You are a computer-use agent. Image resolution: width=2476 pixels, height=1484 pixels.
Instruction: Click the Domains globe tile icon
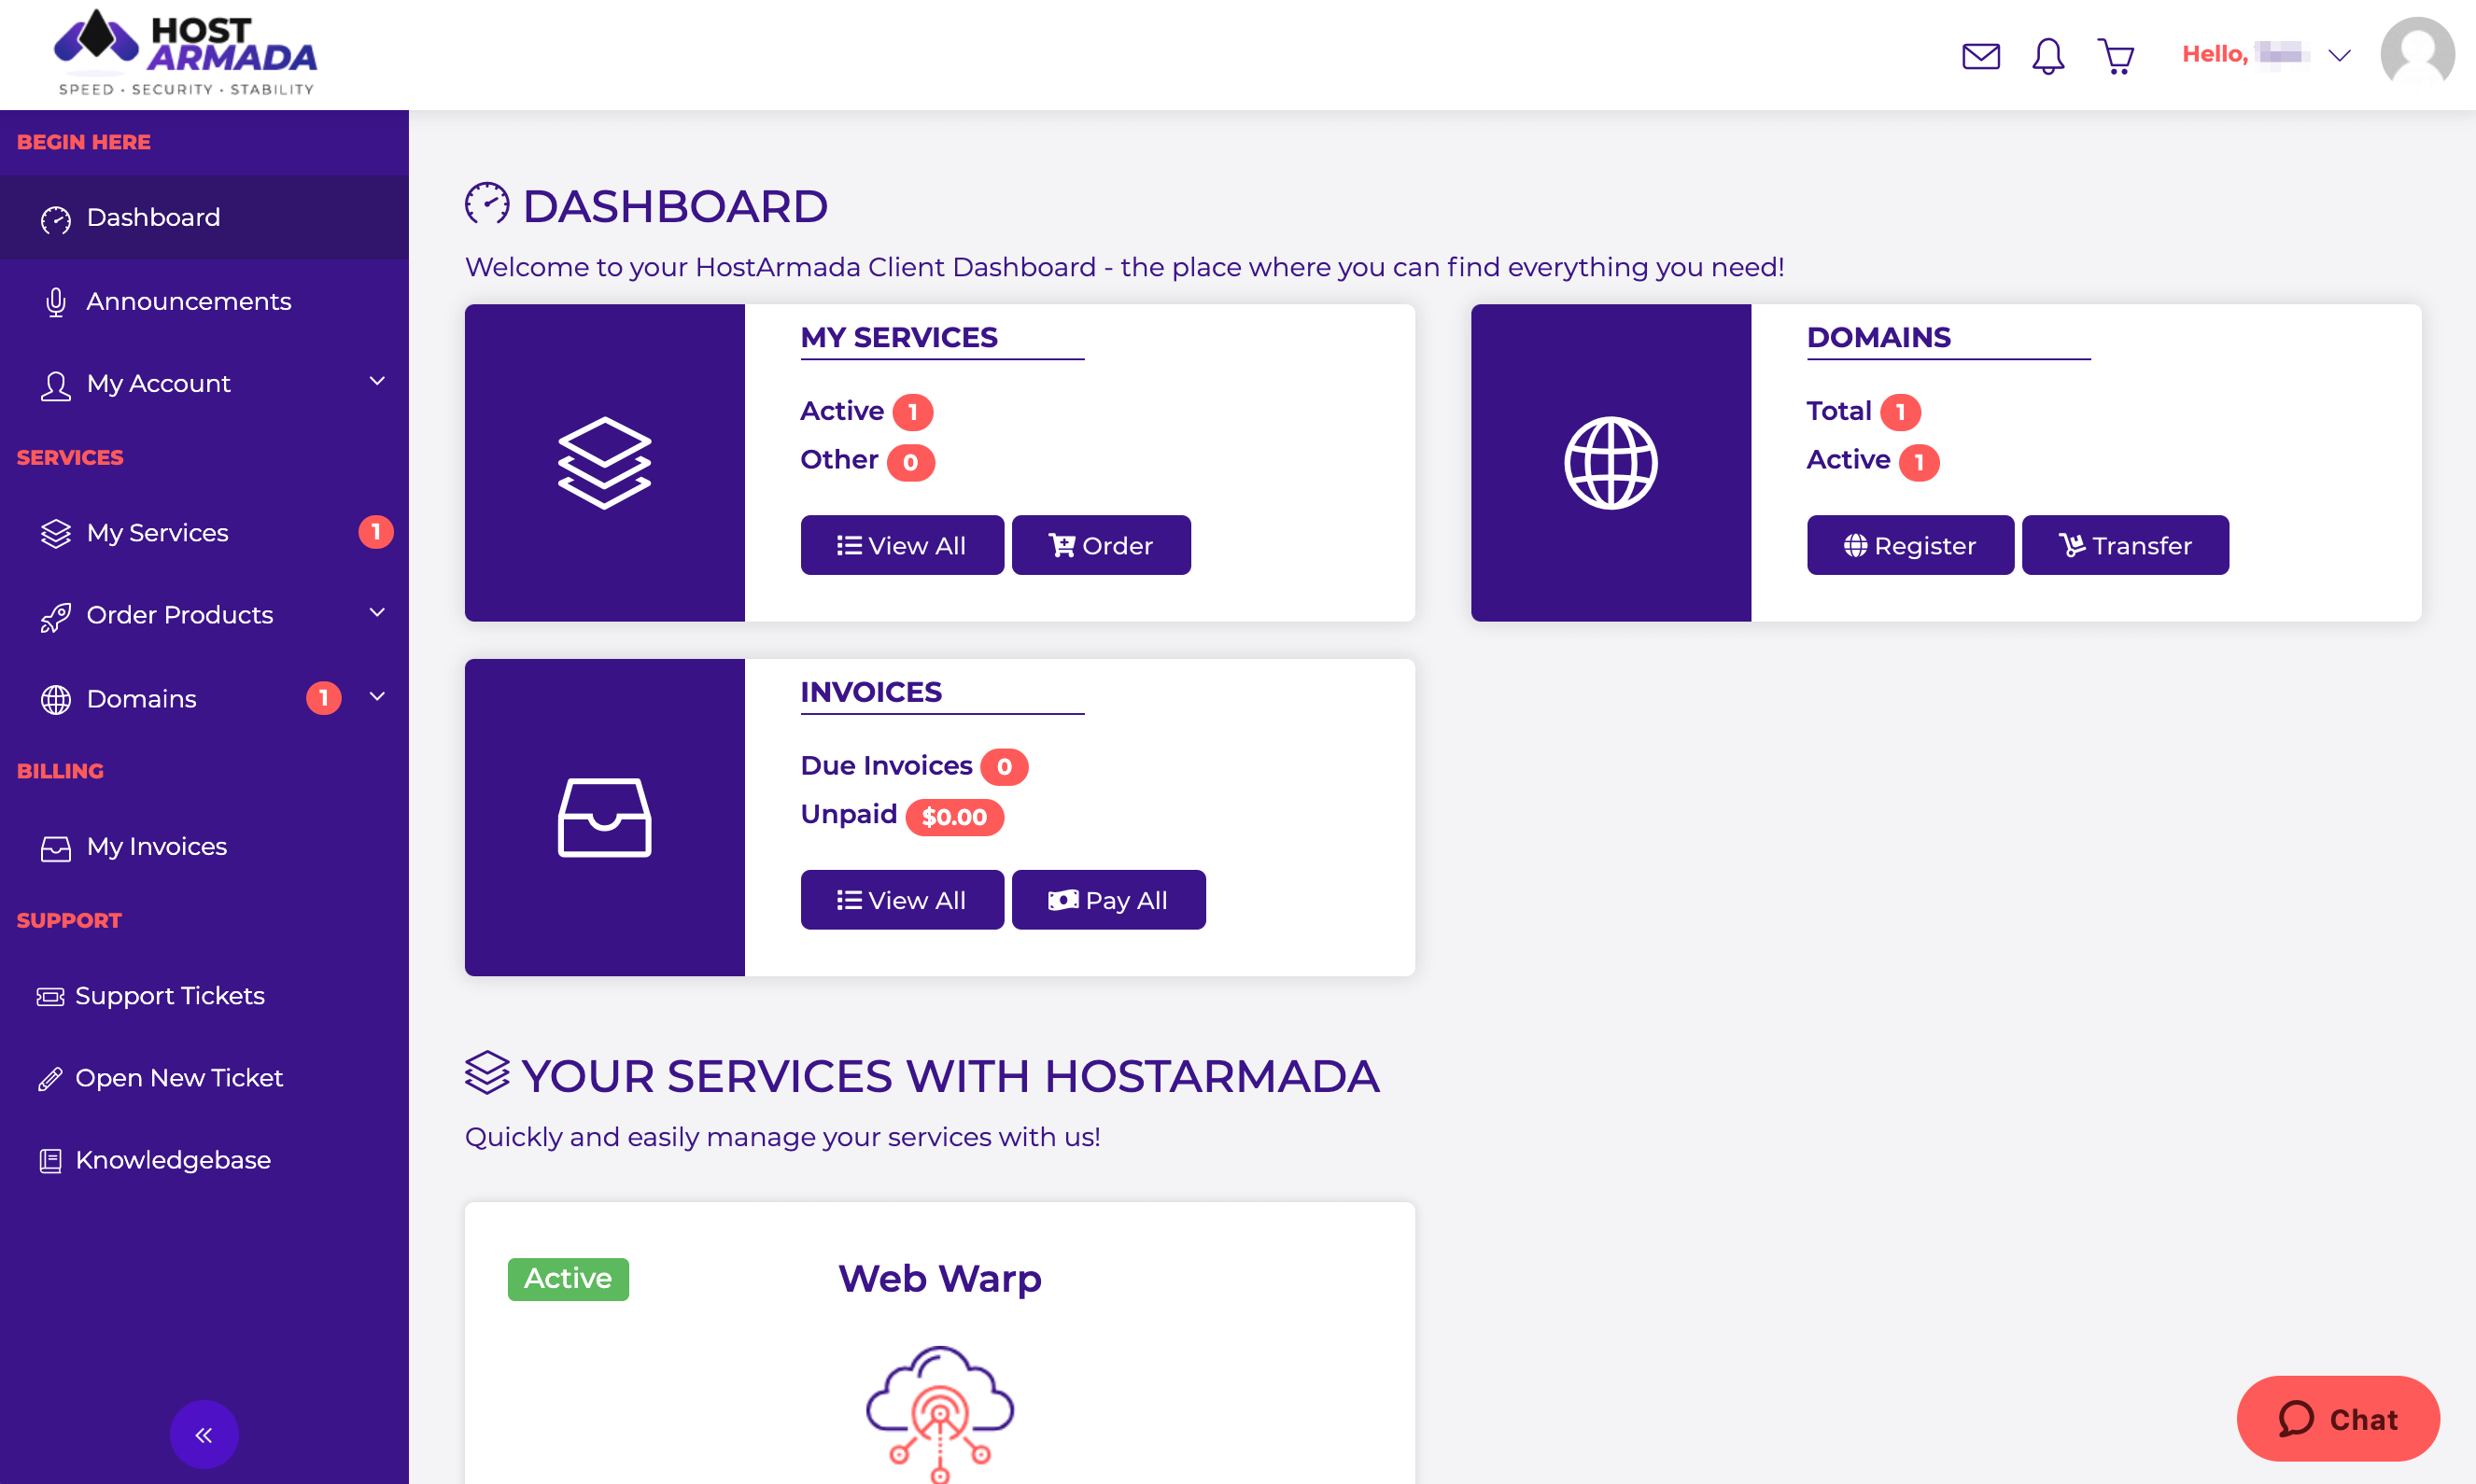coord(1610,462)
